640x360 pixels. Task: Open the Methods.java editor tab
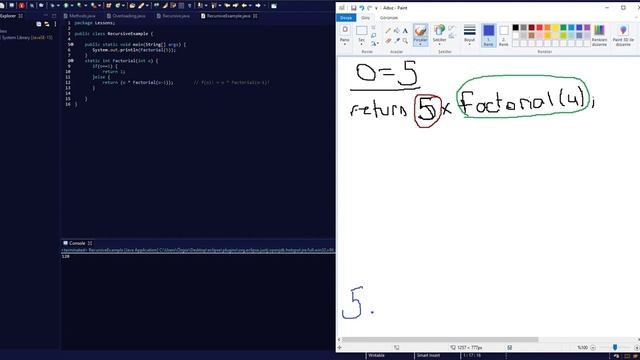point(80,16)
